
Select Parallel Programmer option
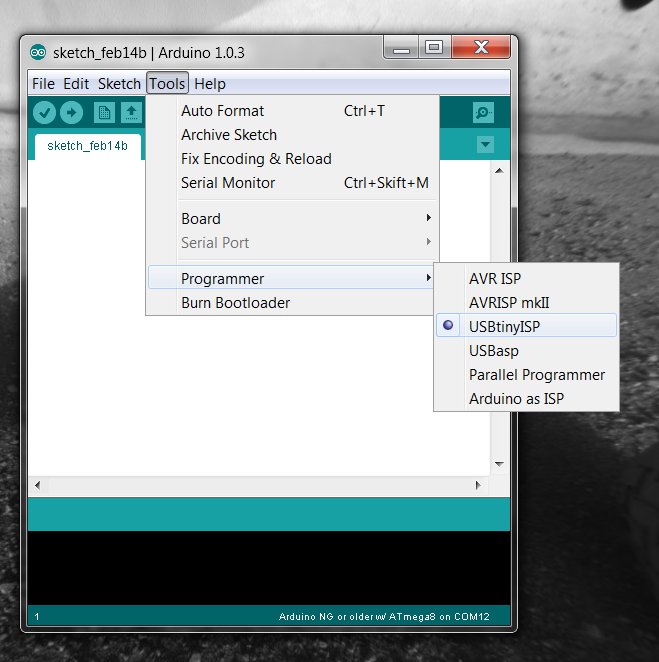[x=526, y=374]
